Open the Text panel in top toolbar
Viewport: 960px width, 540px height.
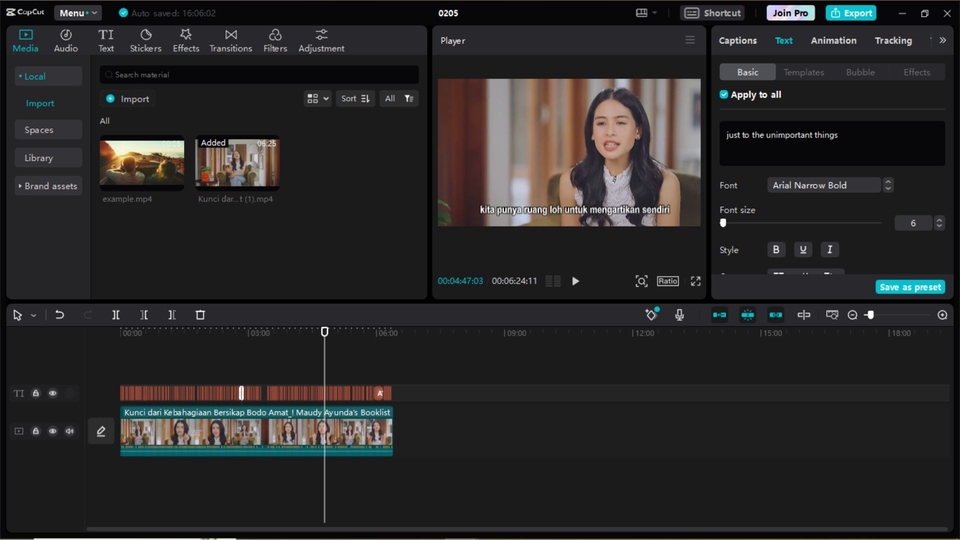point(106,40)
